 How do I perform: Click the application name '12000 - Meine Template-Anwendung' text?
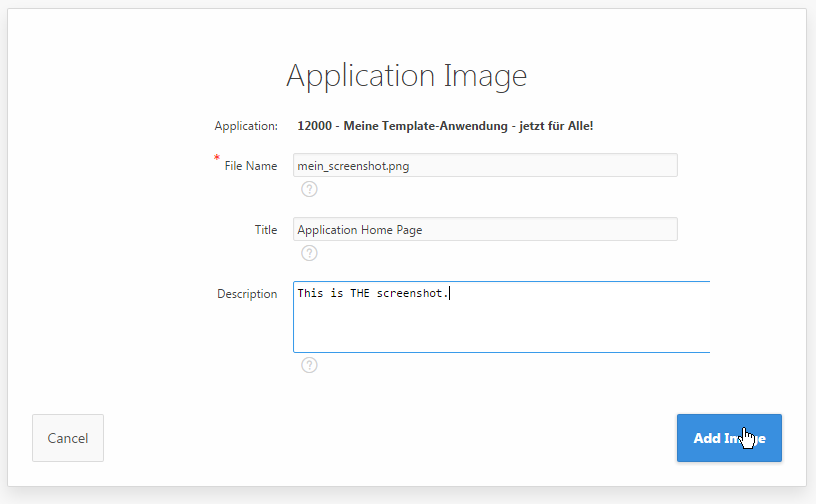445,126
